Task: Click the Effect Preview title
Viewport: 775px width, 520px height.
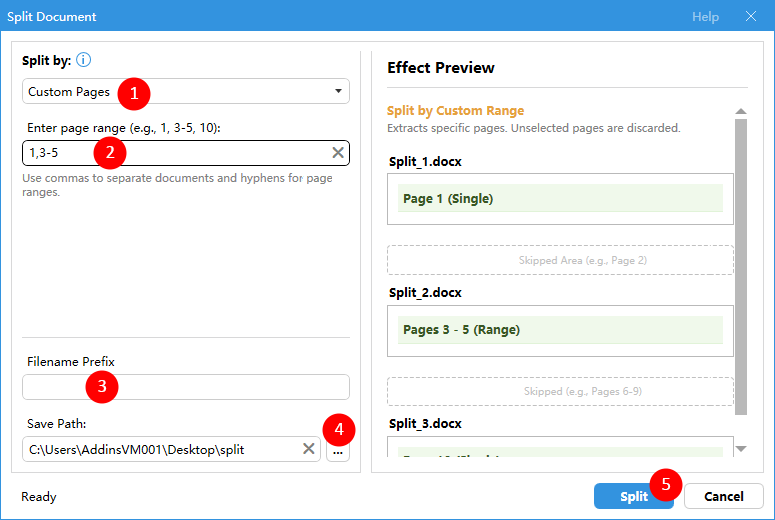Action: coord(440,68)
